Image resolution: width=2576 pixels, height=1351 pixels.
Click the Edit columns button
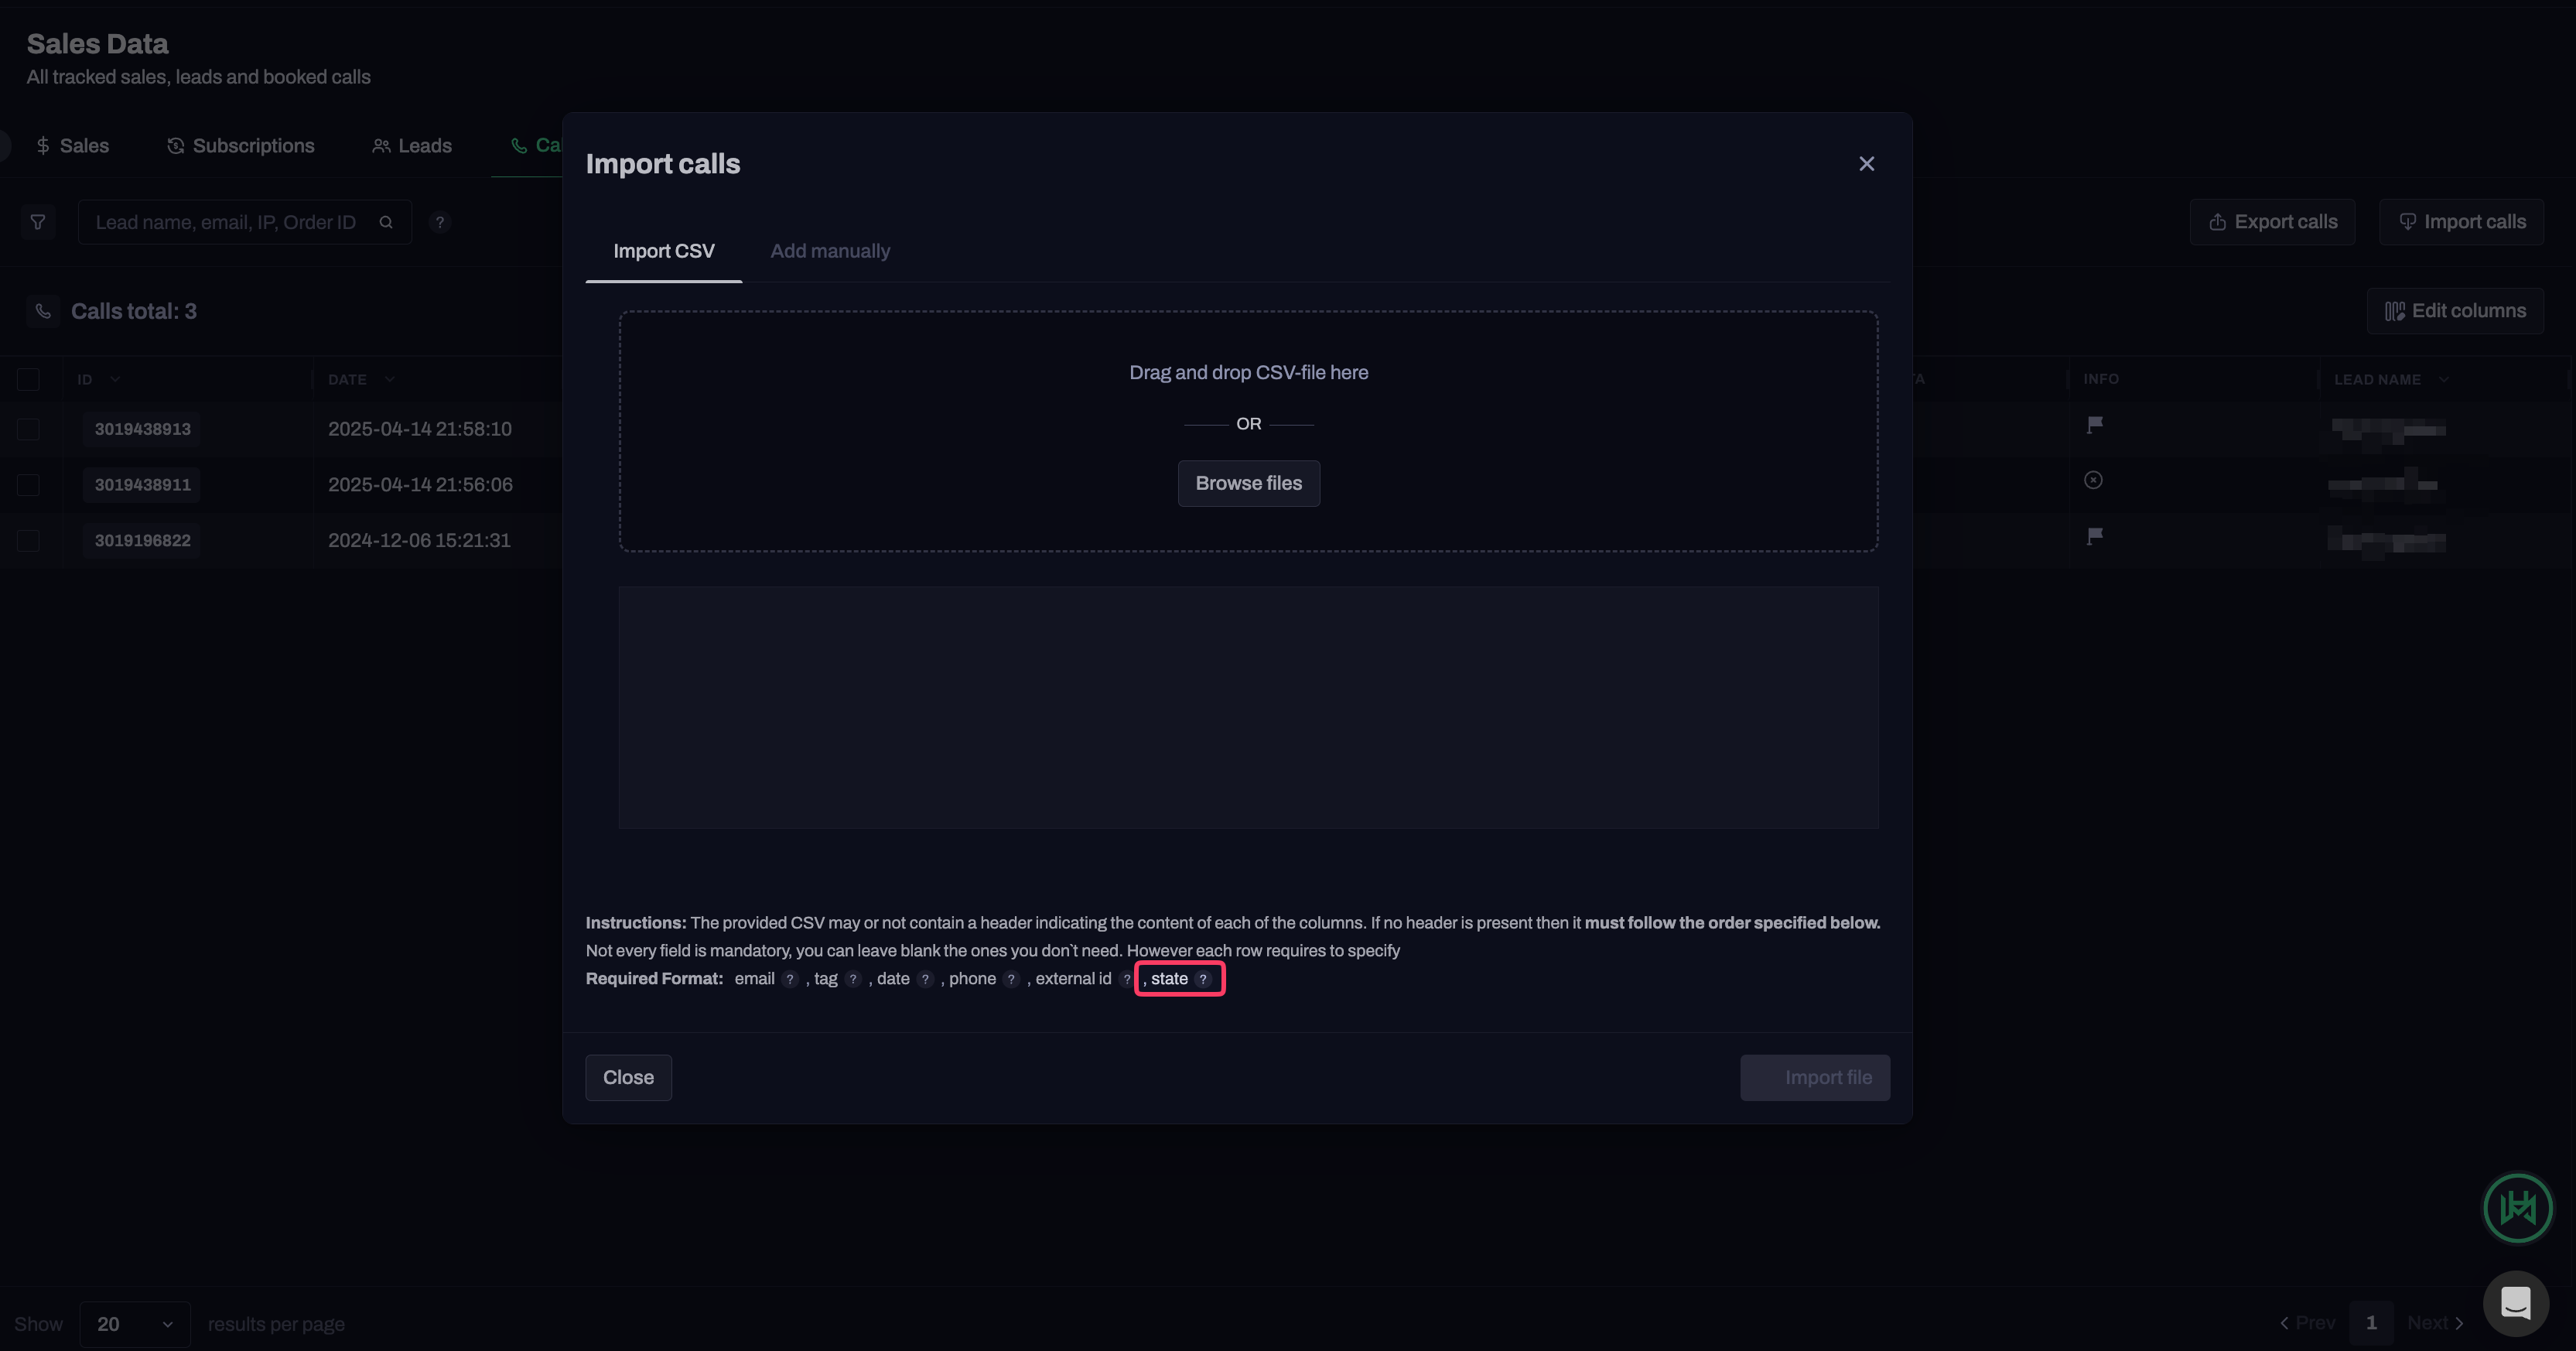pos(2455,311)
